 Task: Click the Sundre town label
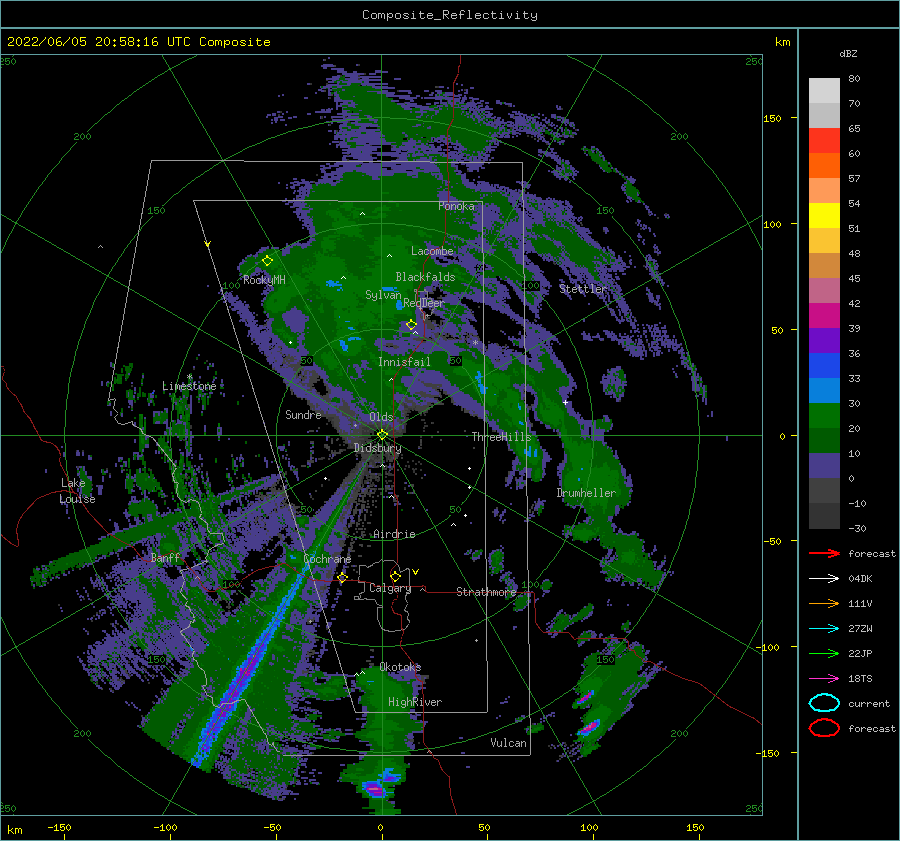coord(303,414)
